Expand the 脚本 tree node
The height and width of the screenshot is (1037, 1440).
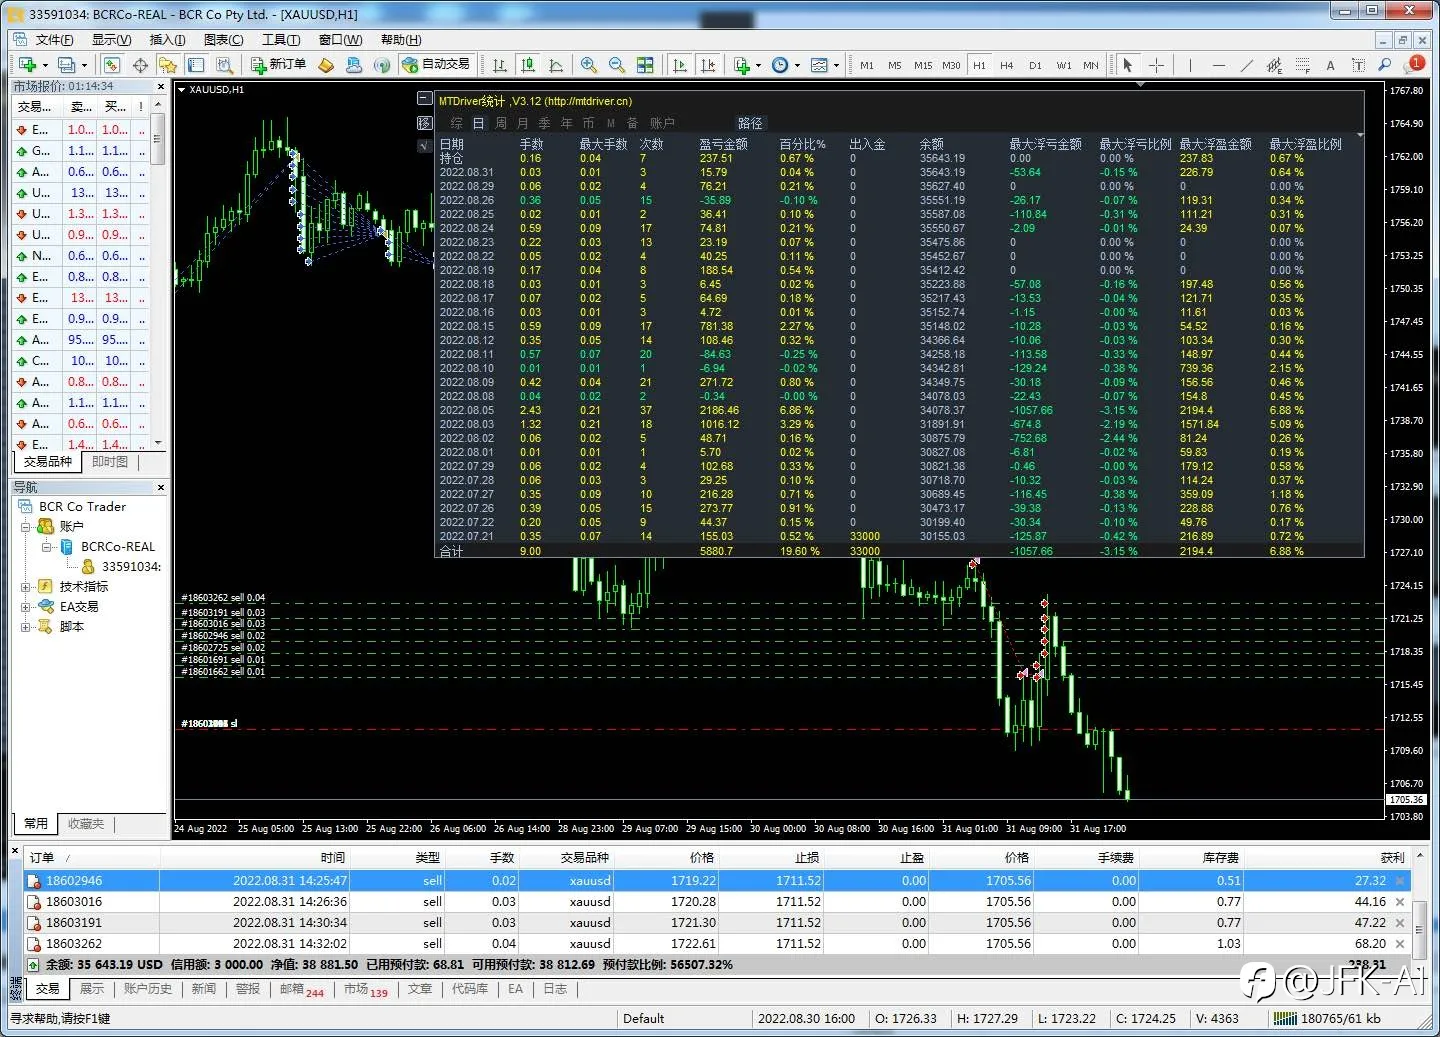26,627
